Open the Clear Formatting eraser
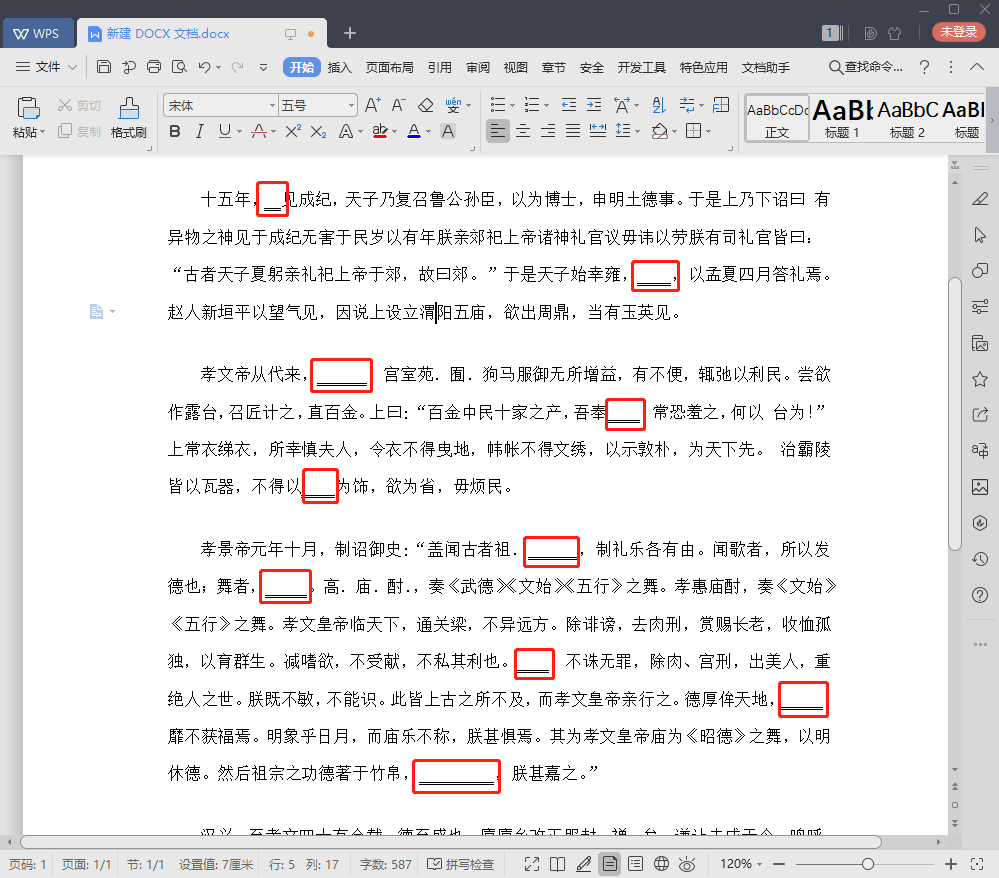 click(425, 104)
